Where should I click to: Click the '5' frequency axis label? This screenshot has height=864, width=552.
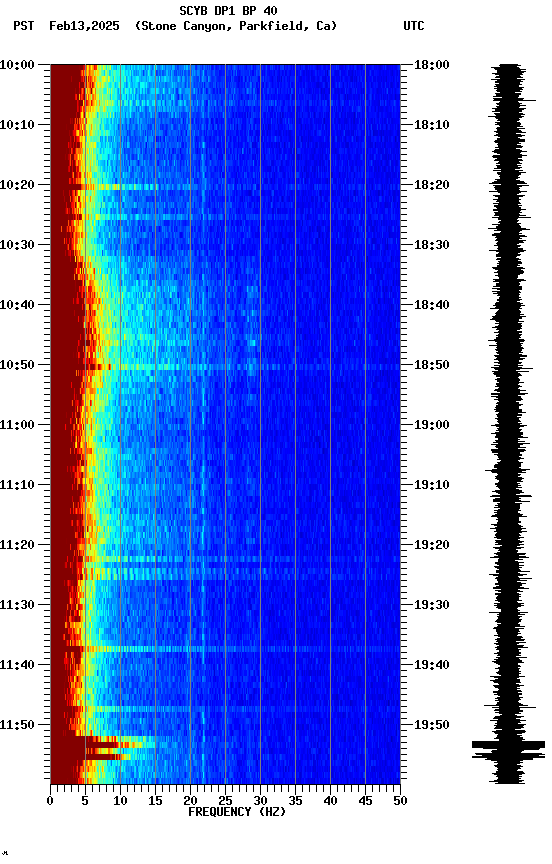pos(85,801)
